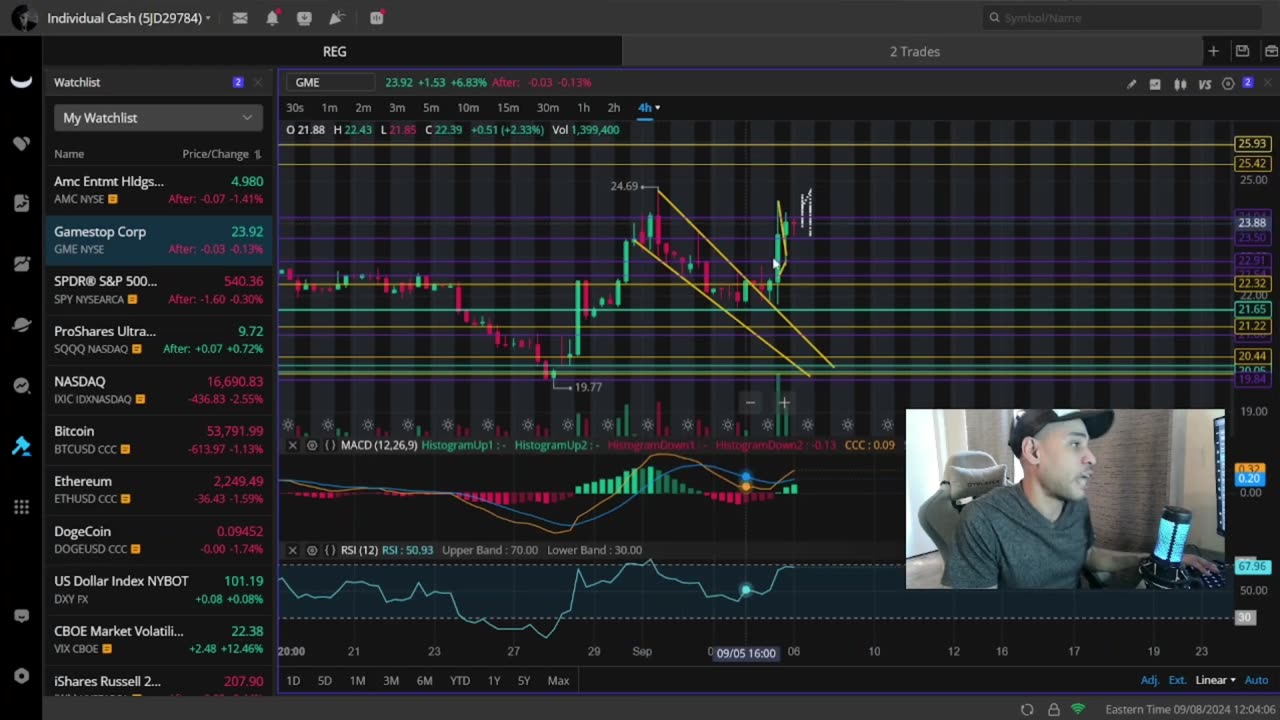Open sidebar settings gear at the bottom
The height and width of the screenshot is (720, 1280).
point(21,677)
